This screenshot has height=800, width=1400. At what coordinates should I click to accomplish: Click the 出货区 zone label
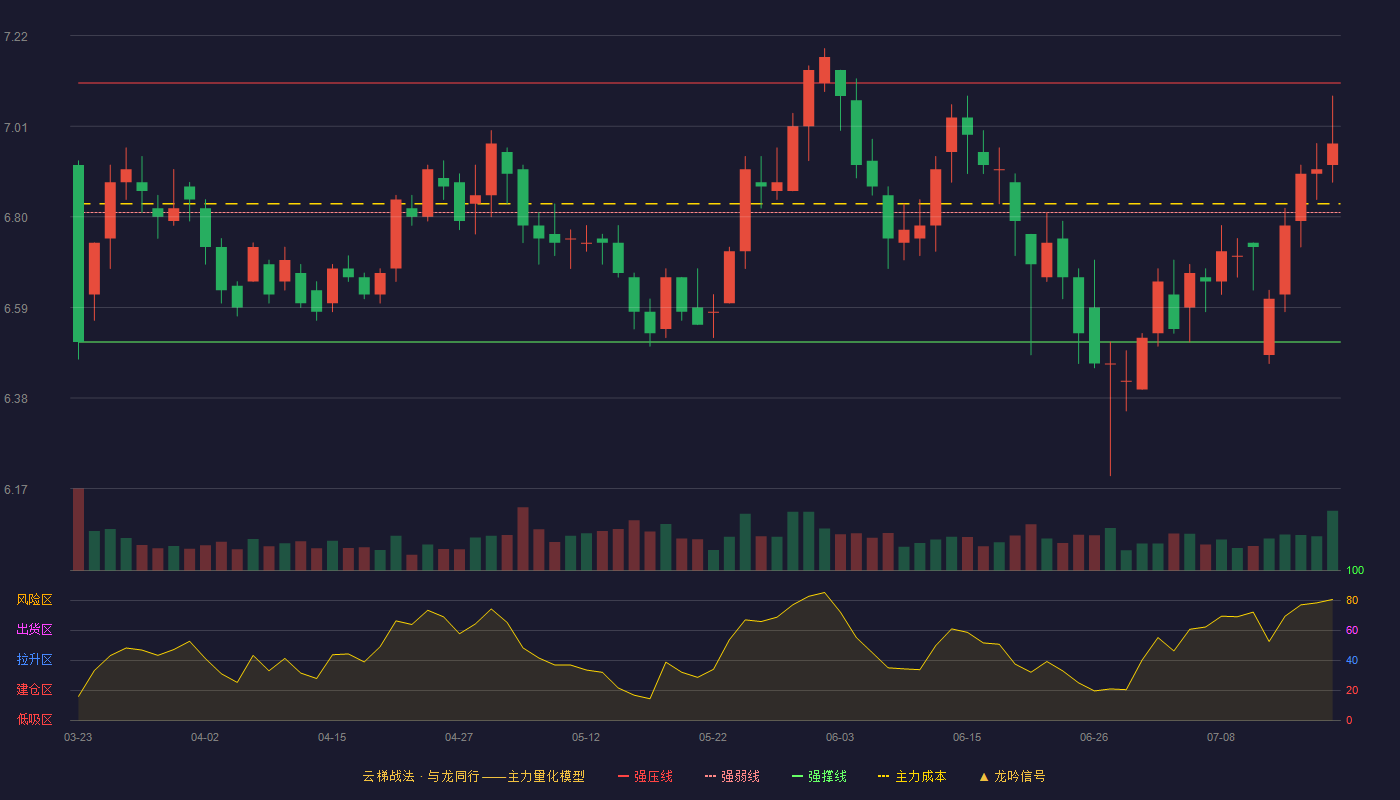pos(35,630)
